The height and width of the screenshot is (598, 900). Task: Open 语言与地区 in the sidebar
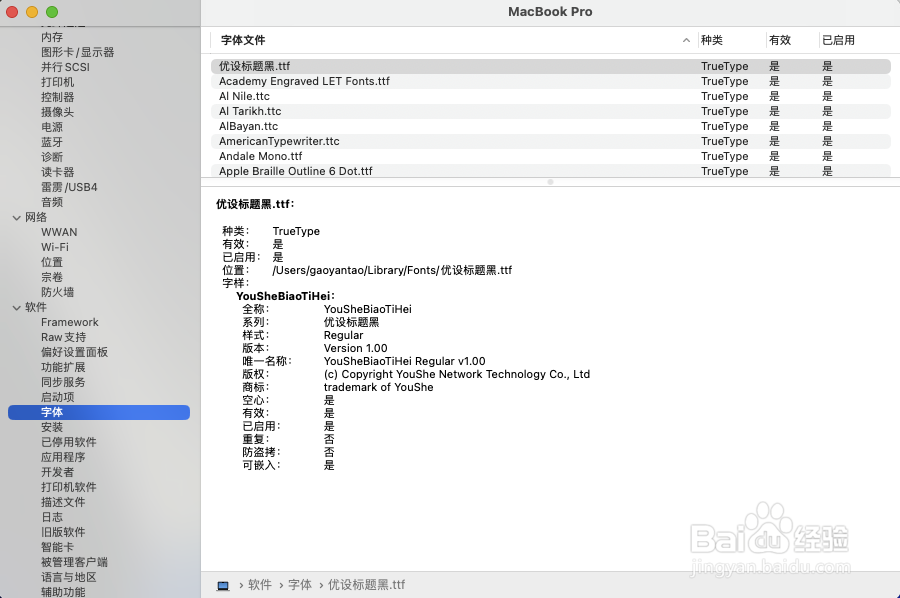click(x=69, y=577)
